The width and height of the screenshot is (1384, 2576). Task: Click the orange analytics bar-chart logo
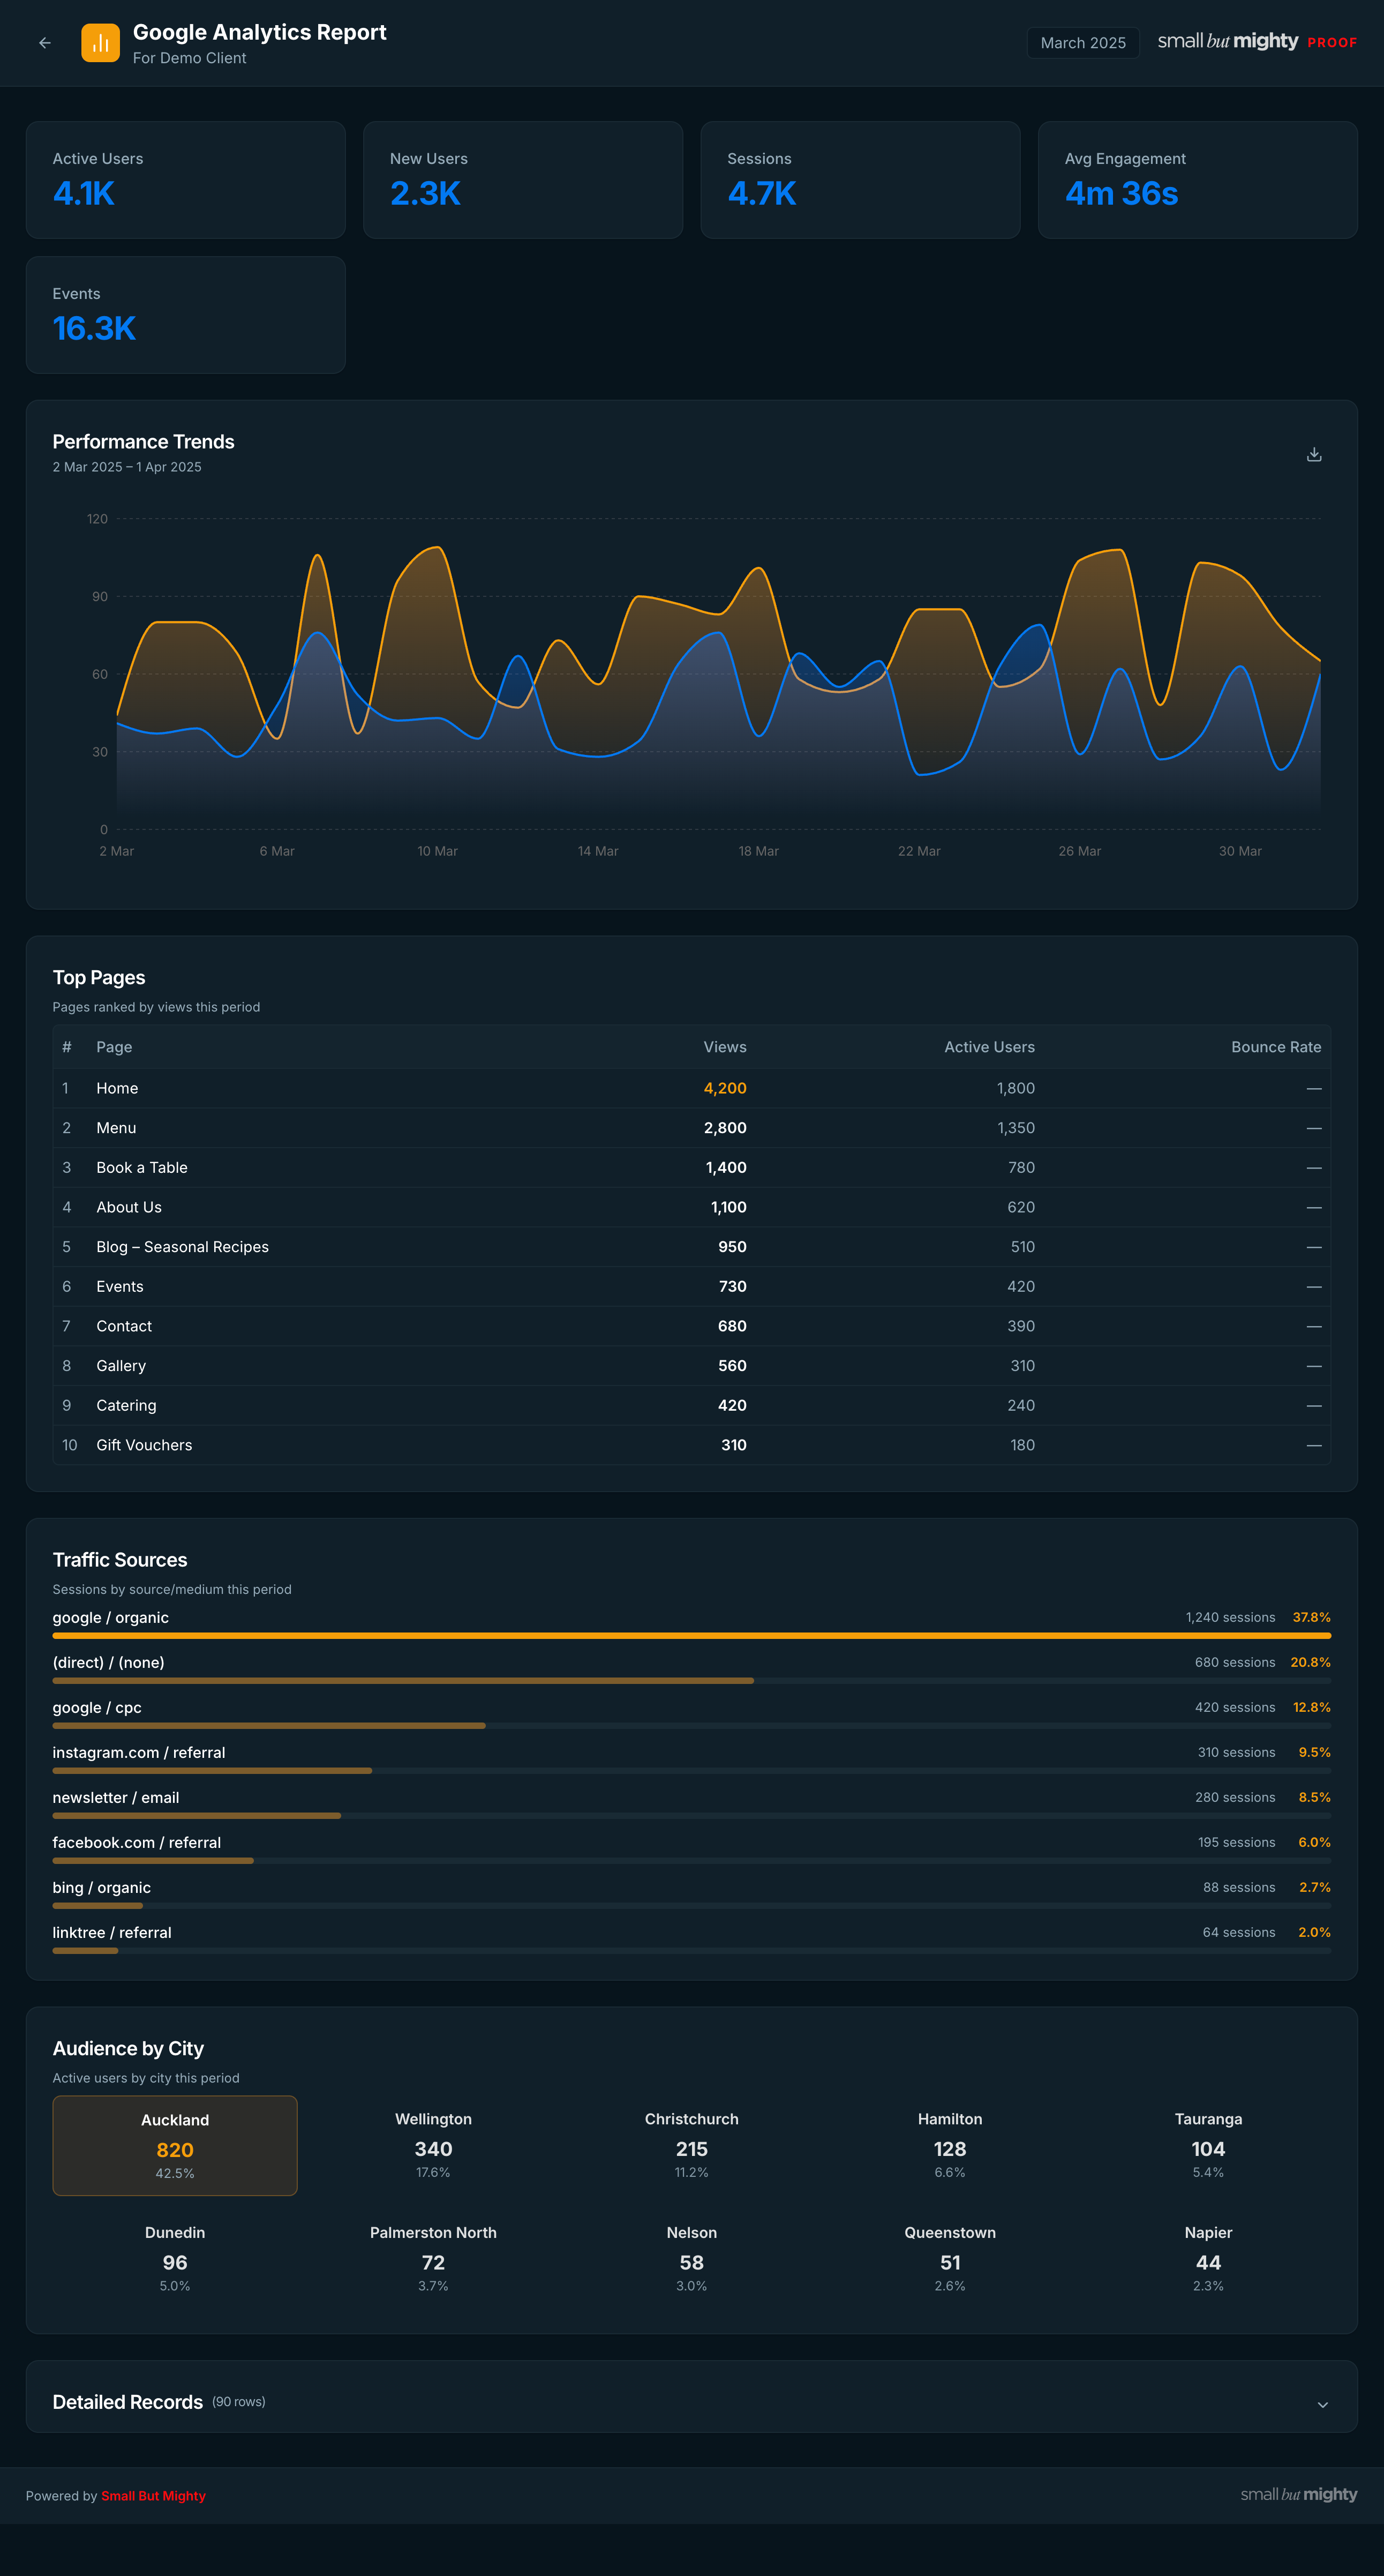[100, 43]
